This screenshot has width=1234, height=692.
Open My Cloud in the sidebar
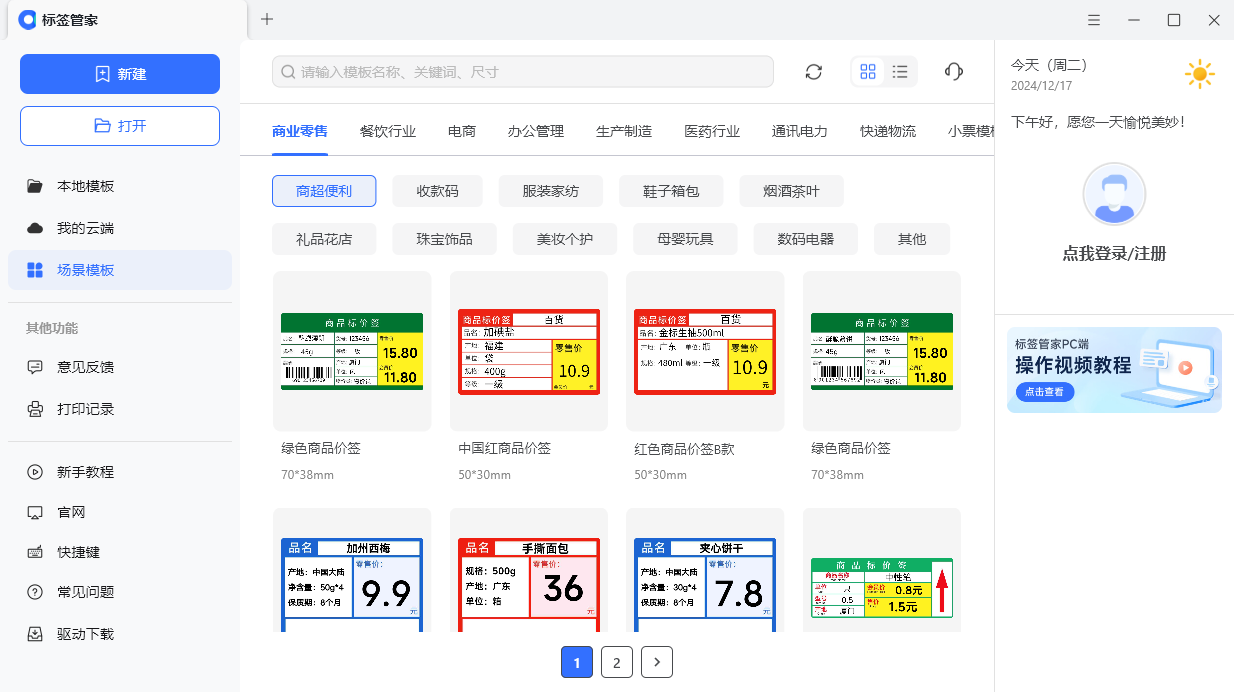pos(85,228)
